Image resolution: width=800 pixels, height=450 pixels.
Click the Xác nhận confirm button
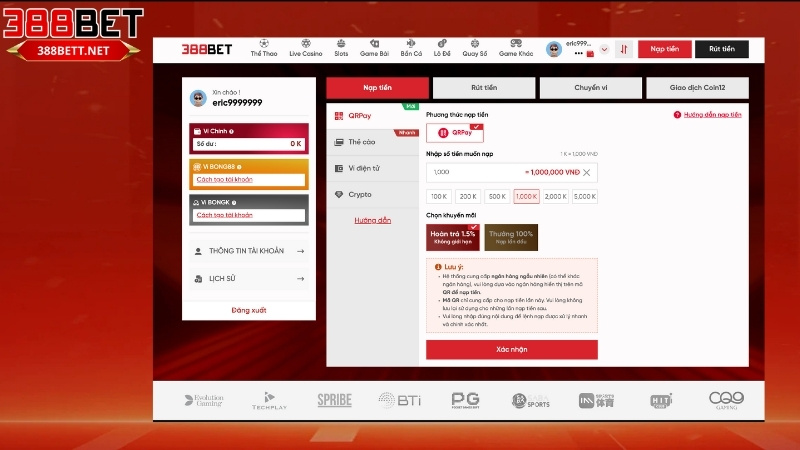pos(512,349)
